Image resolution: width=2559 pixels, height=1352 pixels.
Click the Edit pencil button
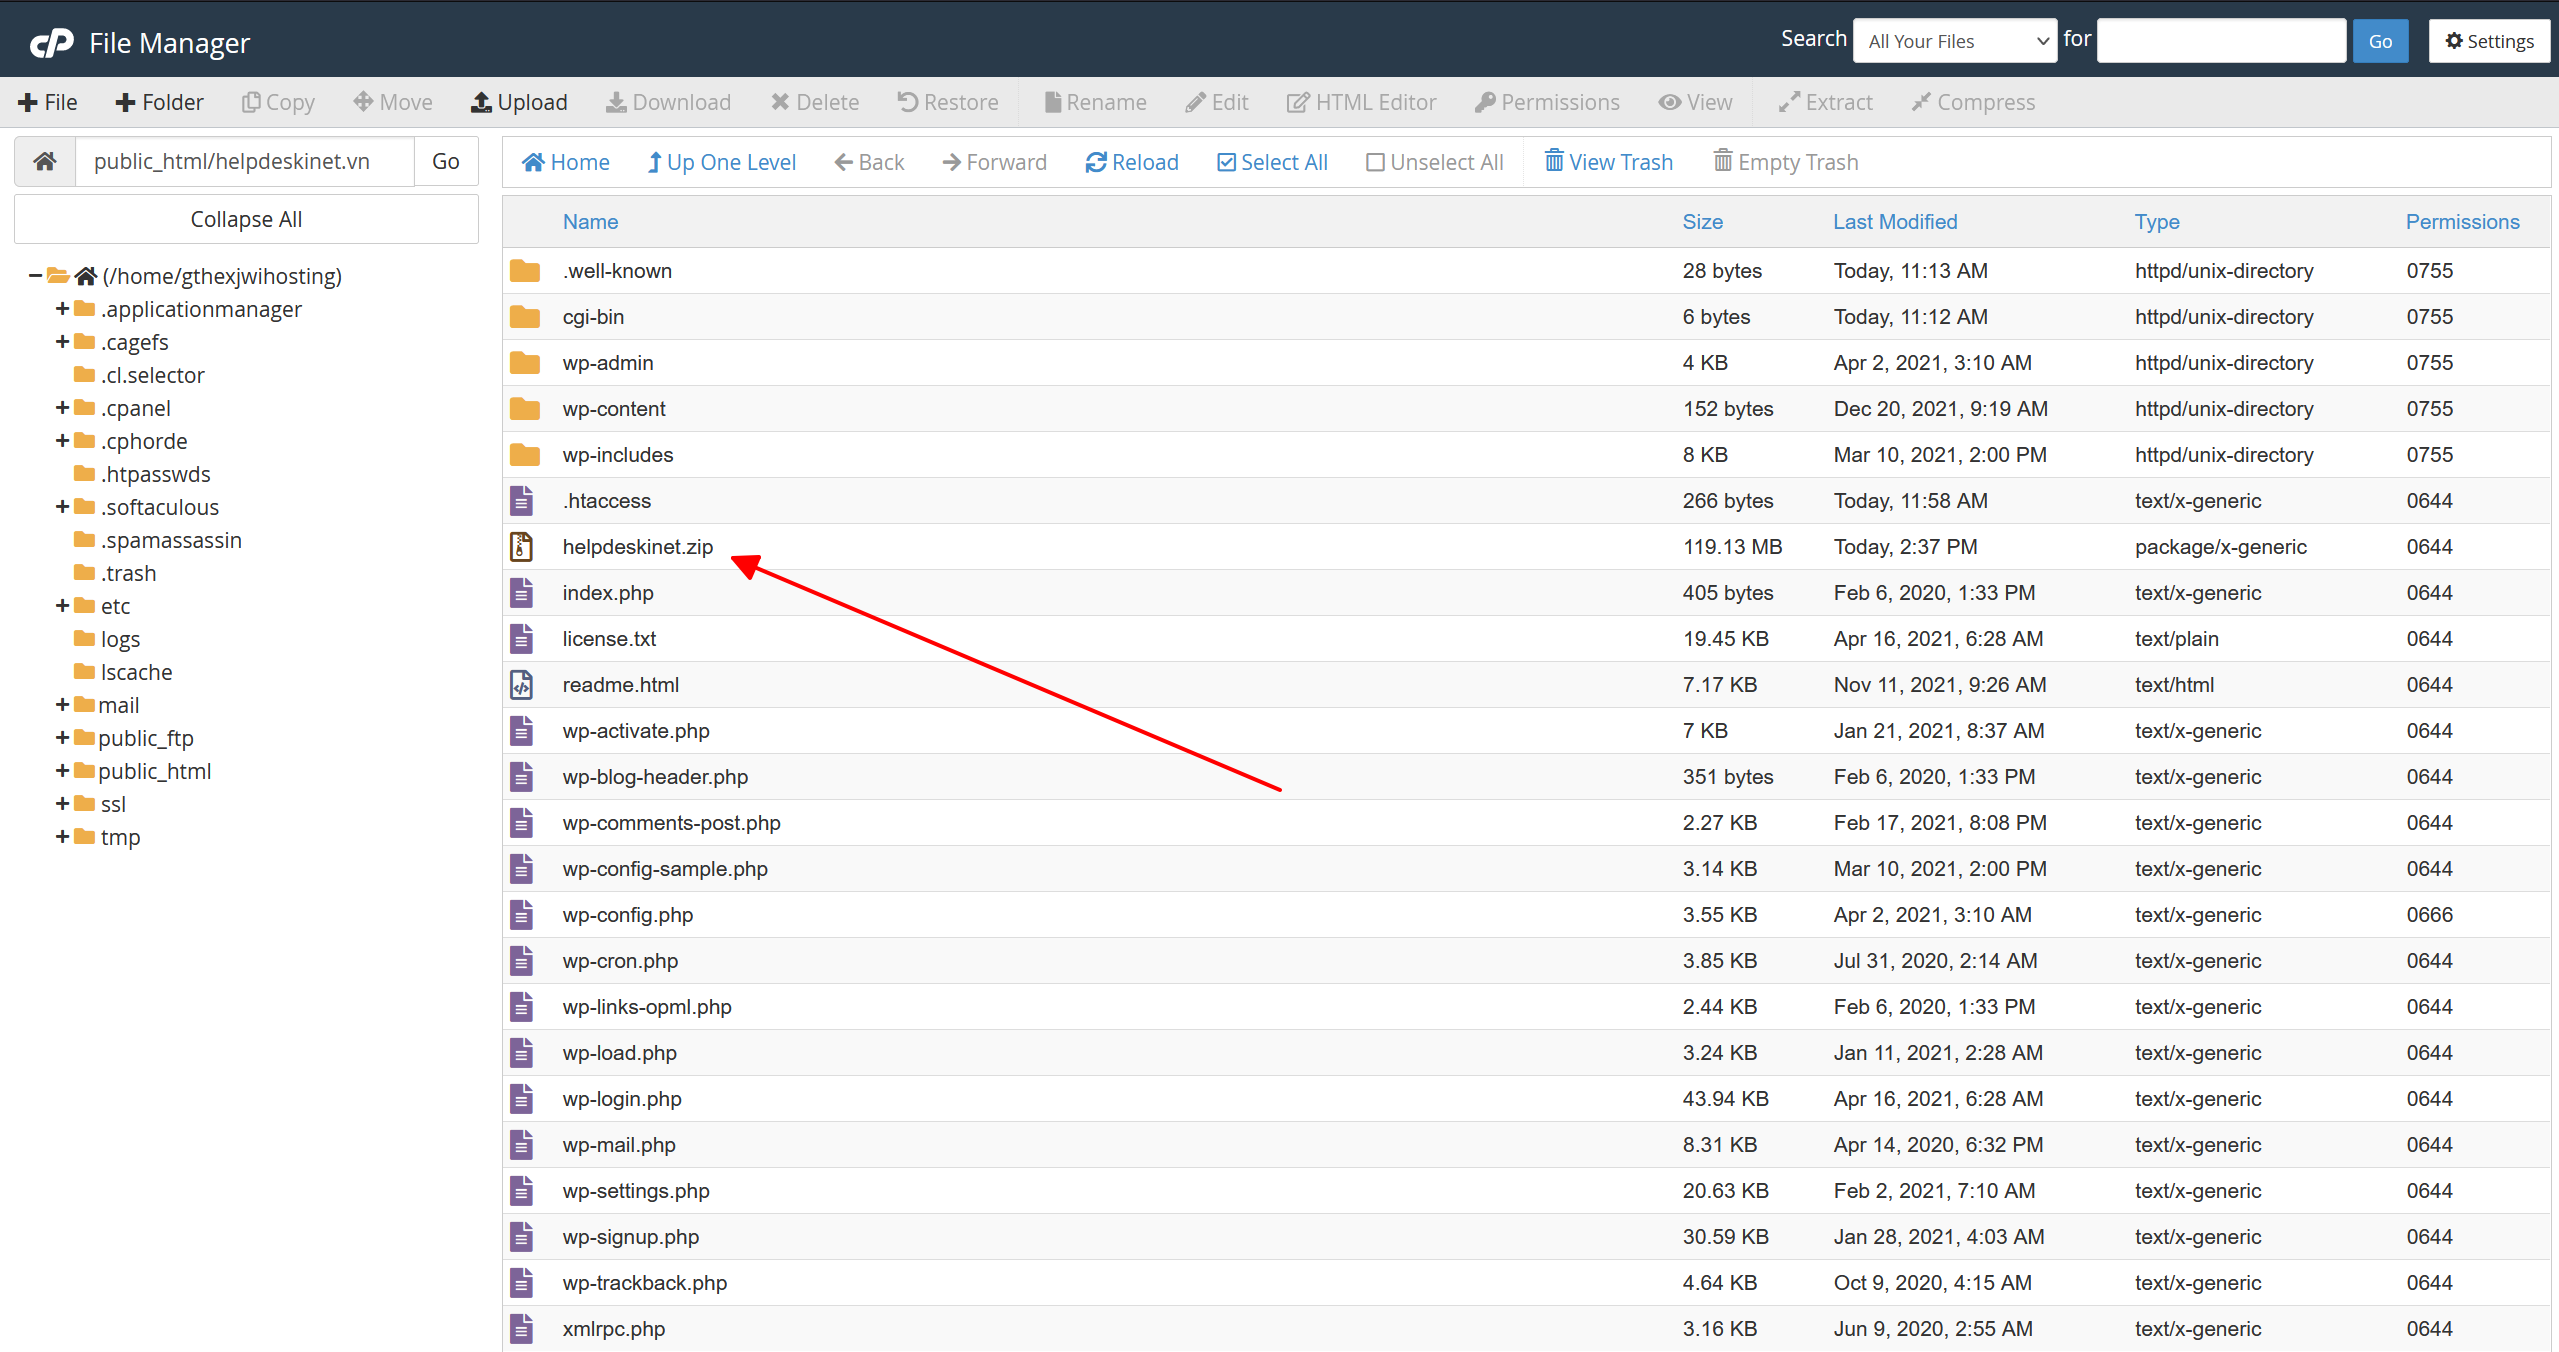pos(1217,102)
